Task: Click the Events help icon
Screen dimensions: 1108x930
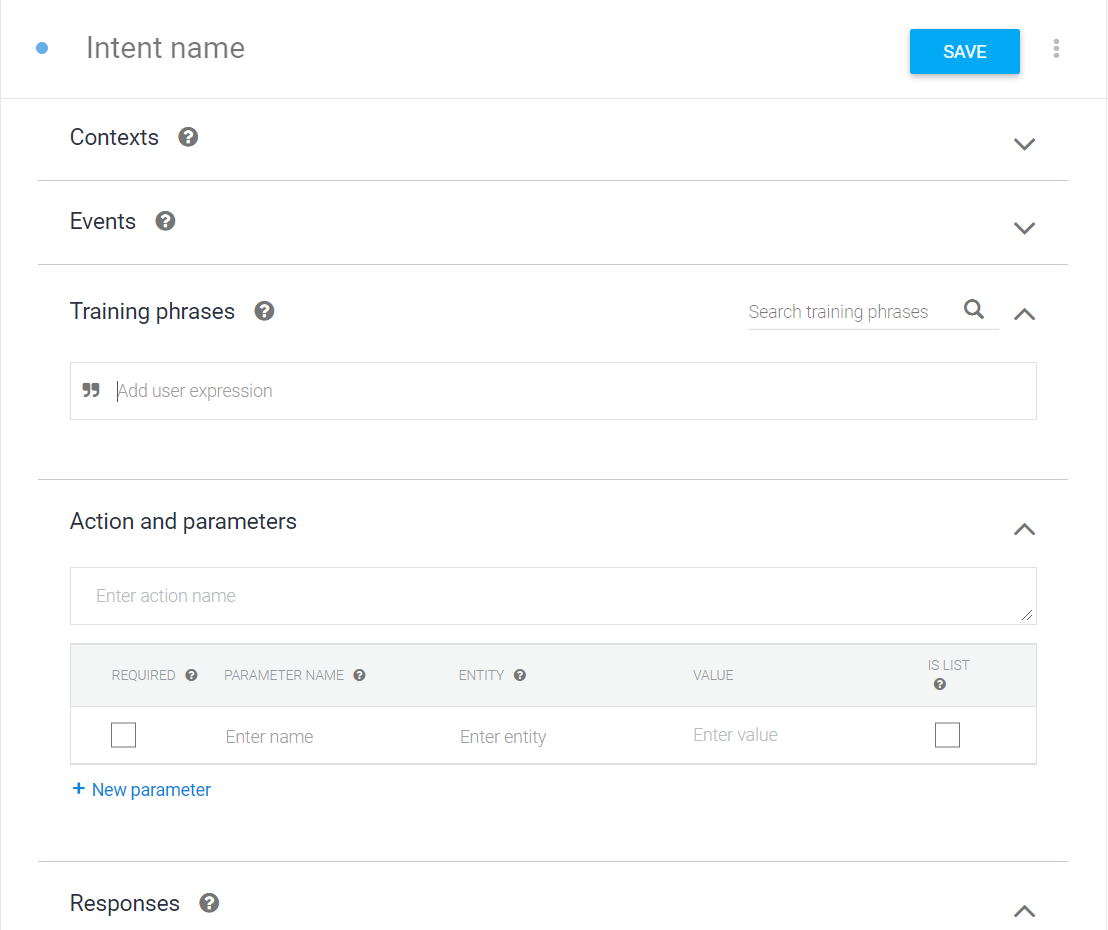Action: [165, 221]
